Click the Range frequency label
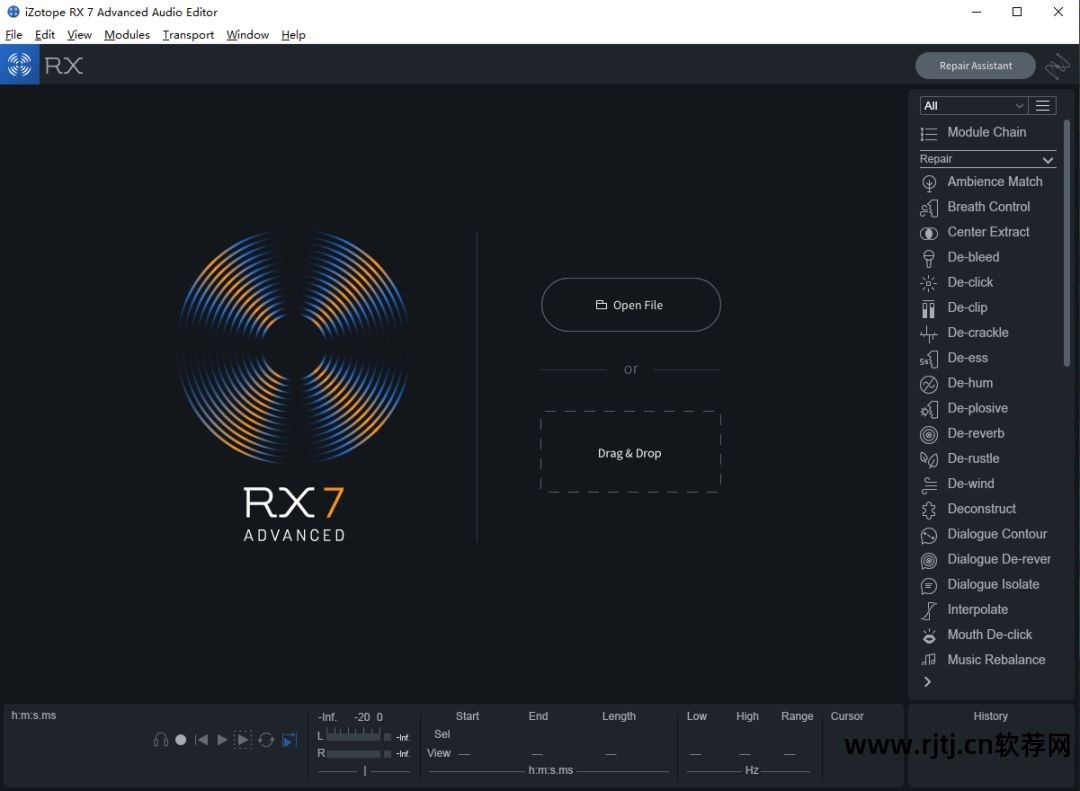 tap(797, 716)
